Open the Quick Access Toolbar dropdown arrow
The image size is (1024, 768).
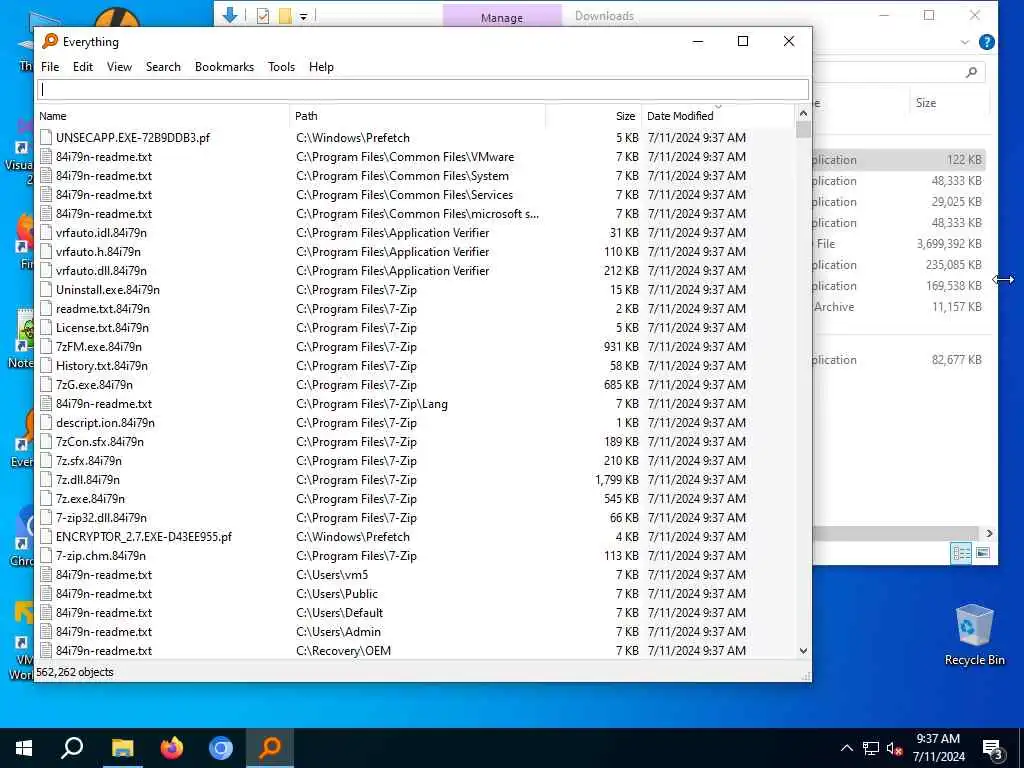point(303,16)
